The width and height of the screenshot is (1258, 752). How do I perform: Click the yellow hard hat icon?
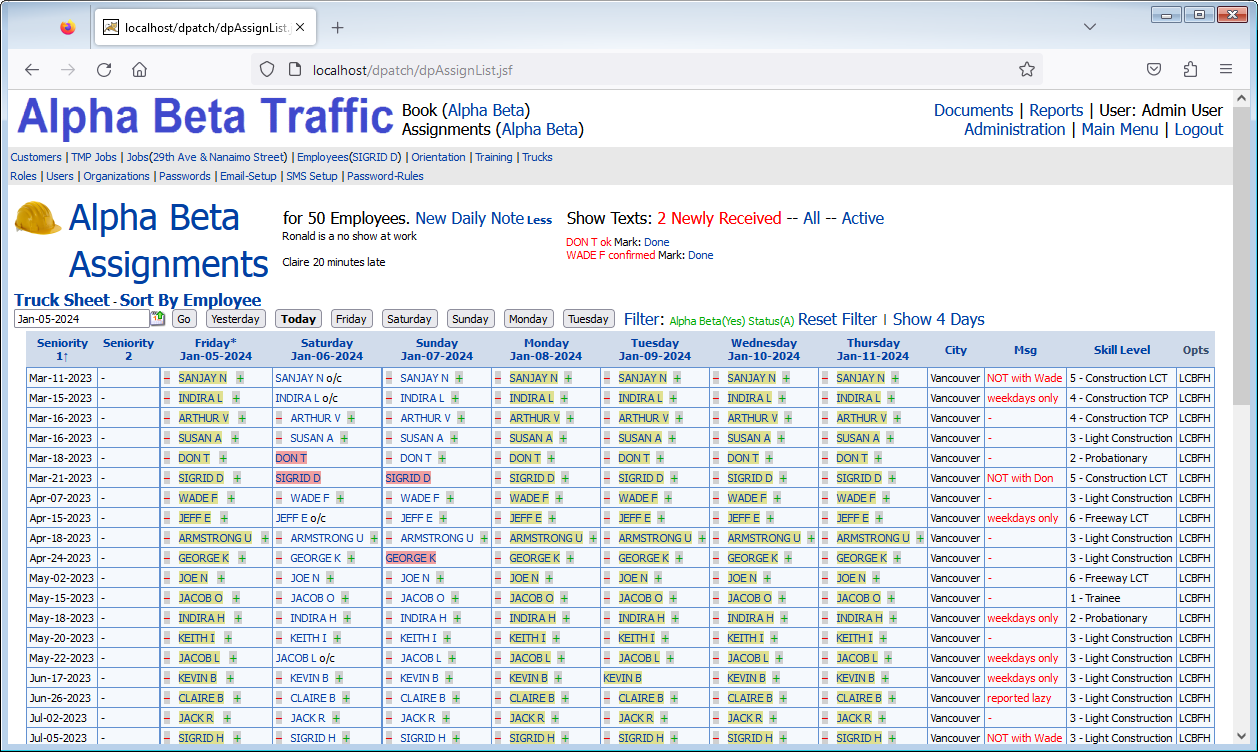click(x=38, y=218)
